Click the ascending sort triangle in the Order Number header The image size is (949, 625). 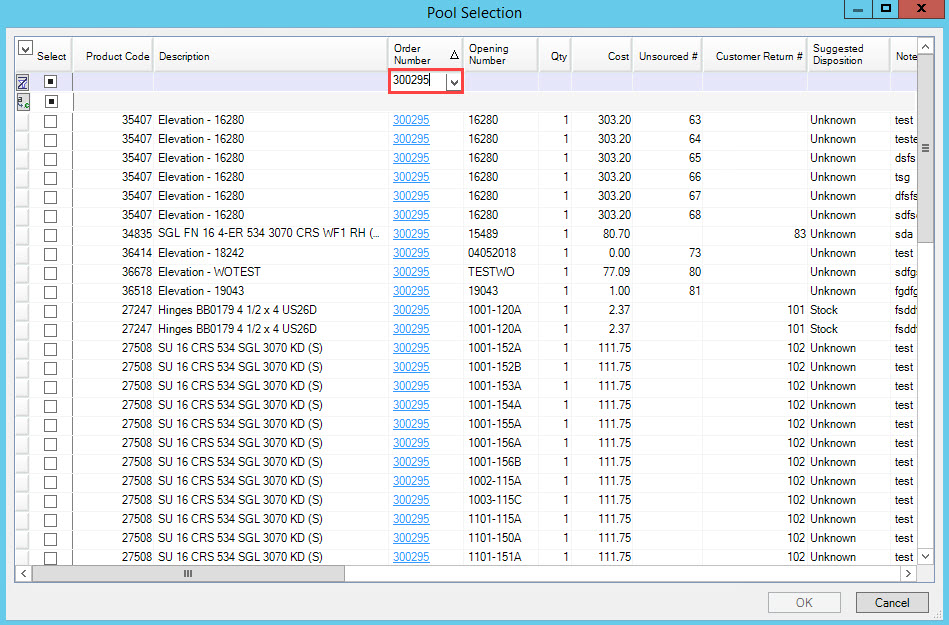coord(454,55)
